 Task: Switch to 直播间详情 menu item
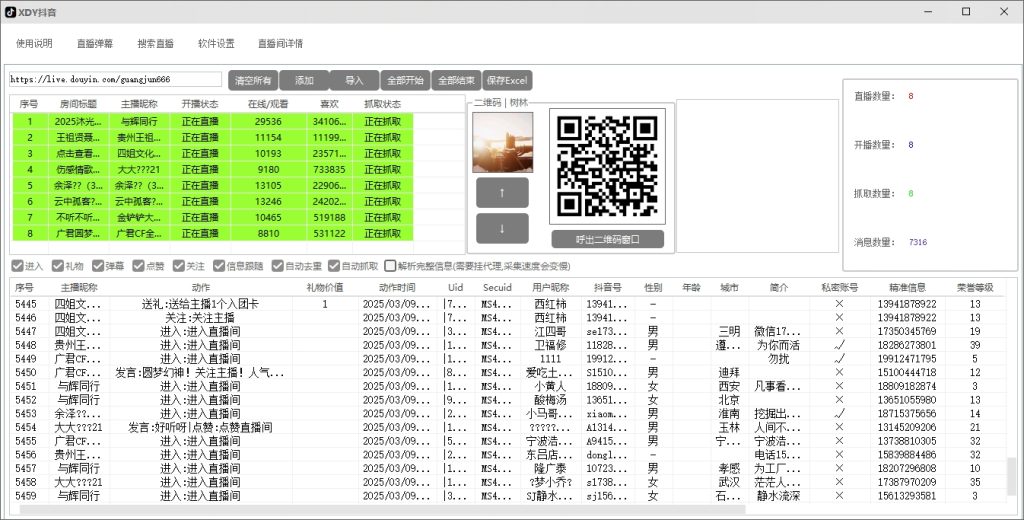click(x=280, y=44)
